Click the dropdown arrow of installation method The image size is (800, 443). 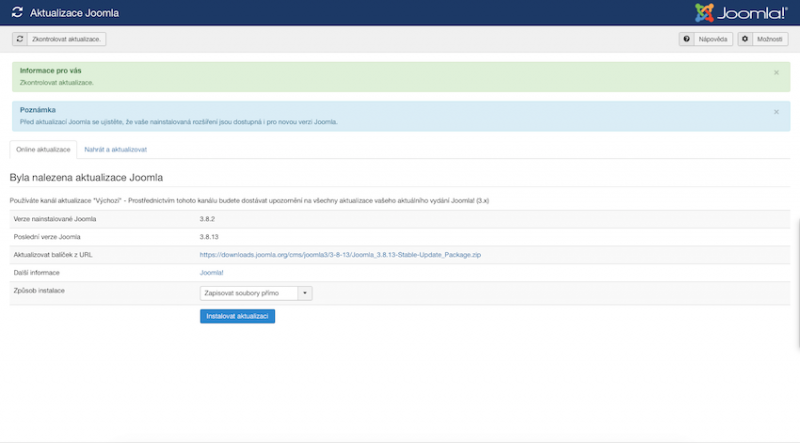(x=305, y=293)
